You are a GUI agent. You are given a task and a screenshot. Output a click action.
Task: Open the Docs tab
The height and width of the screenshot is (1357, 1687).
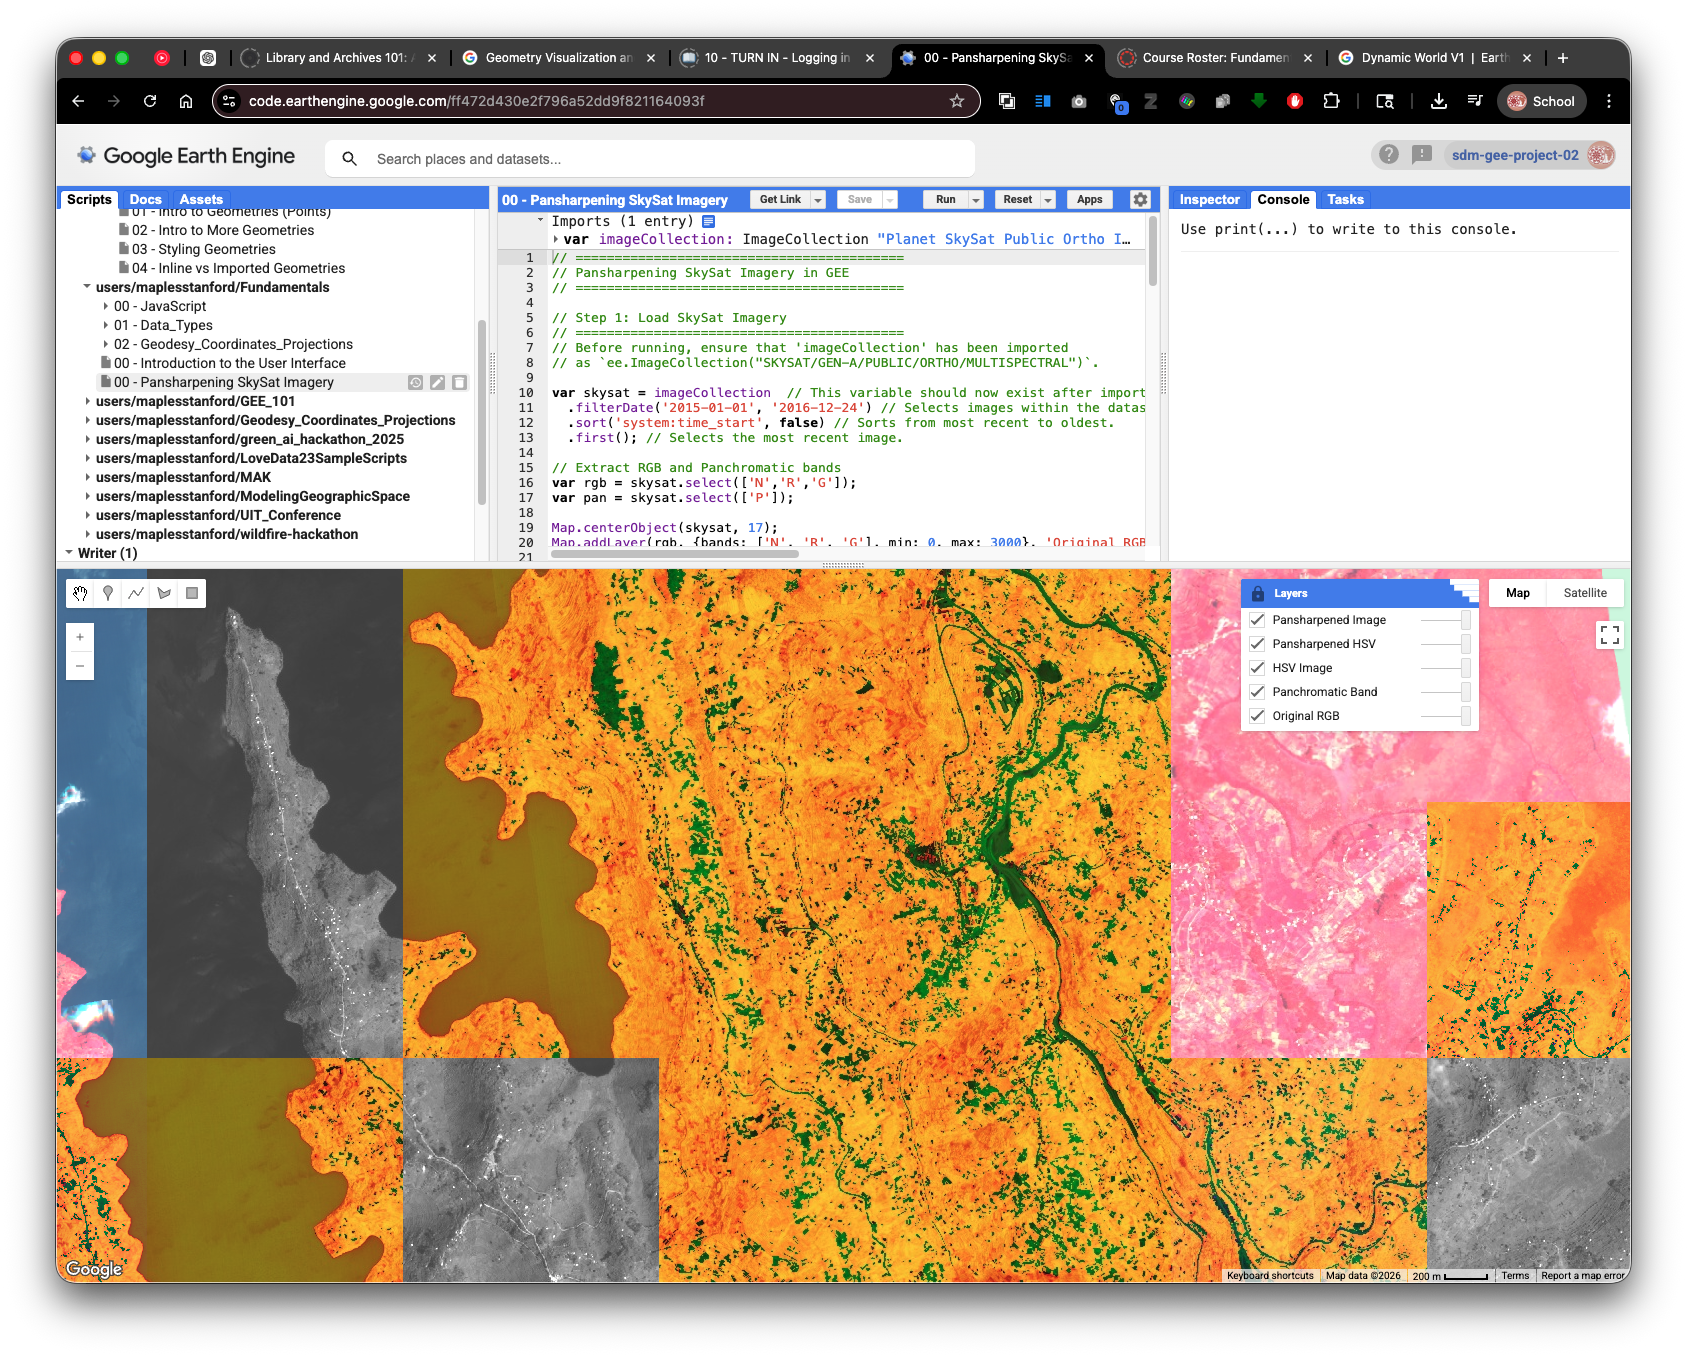coord(145,199)
